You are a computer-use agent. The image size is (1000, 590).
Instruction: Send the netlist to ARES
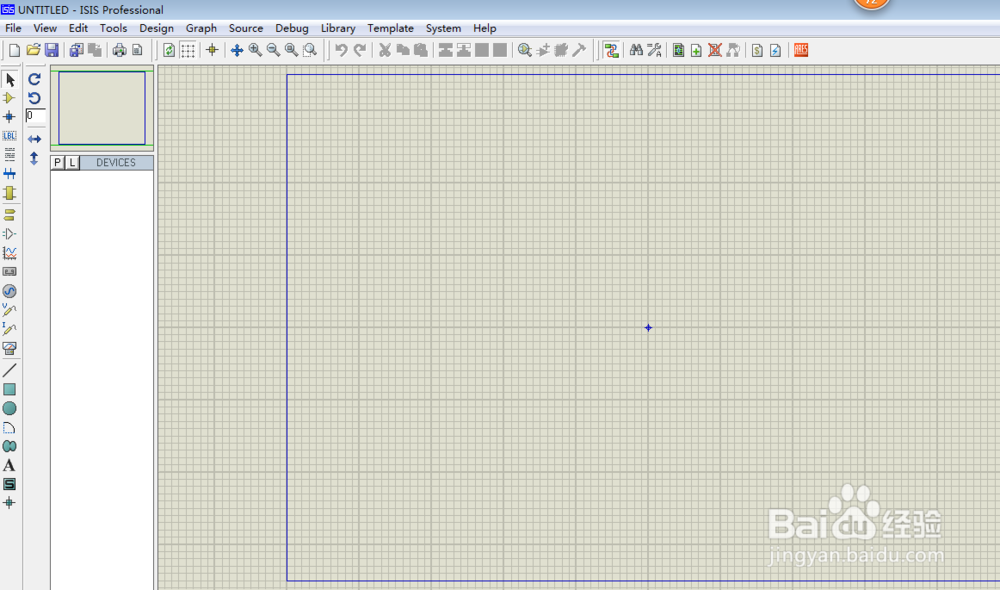pos(801,50)
